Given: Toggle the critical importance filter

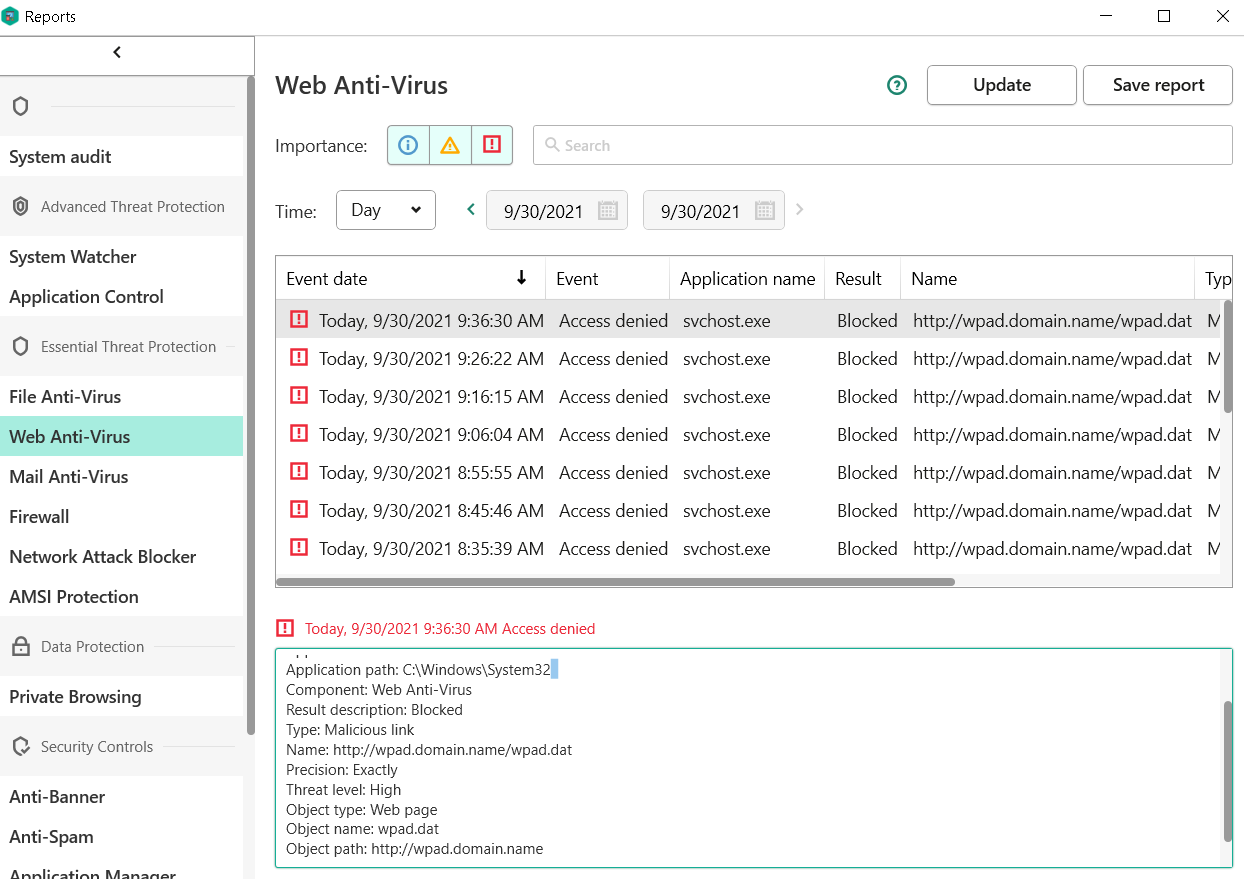Looking at the screenshot, I should coord(491,145).
